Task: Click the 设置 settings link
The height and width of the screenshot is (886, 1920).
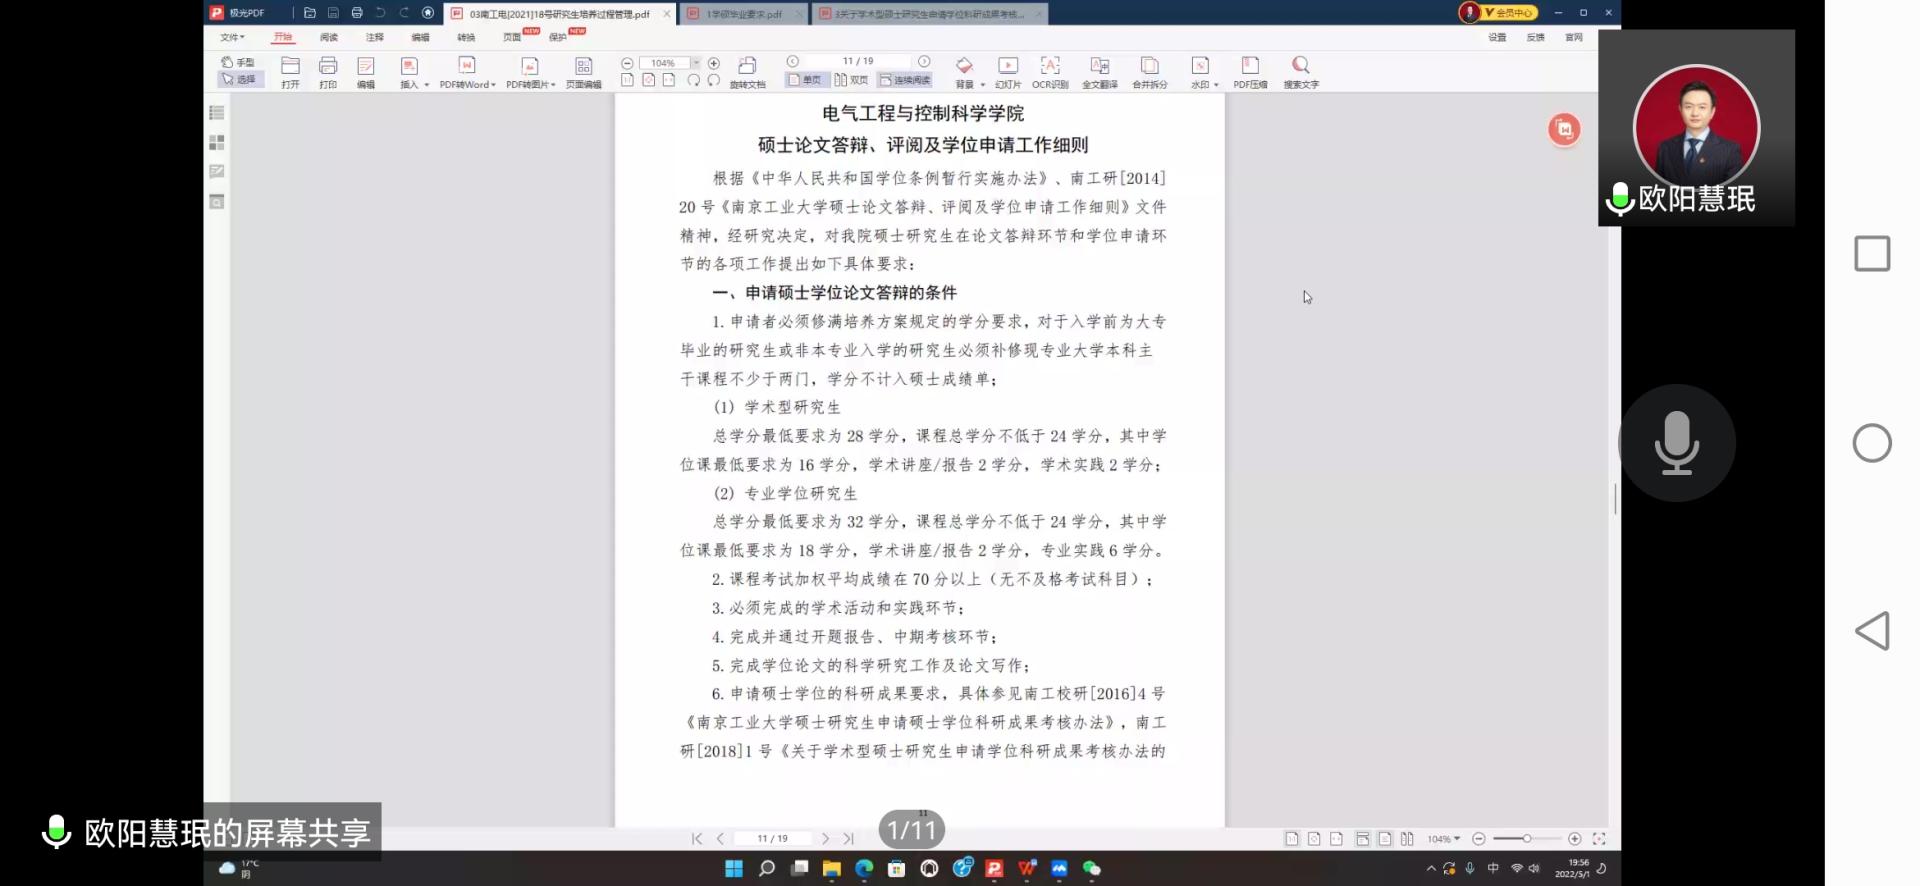Action: pos(1496,37)
